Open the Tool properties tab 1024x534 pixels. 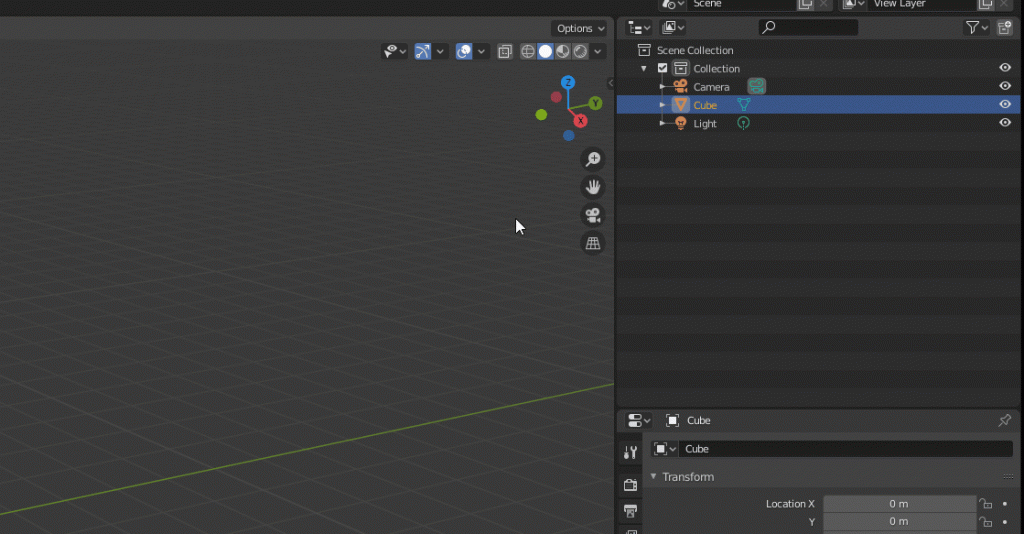click(630, 453)
